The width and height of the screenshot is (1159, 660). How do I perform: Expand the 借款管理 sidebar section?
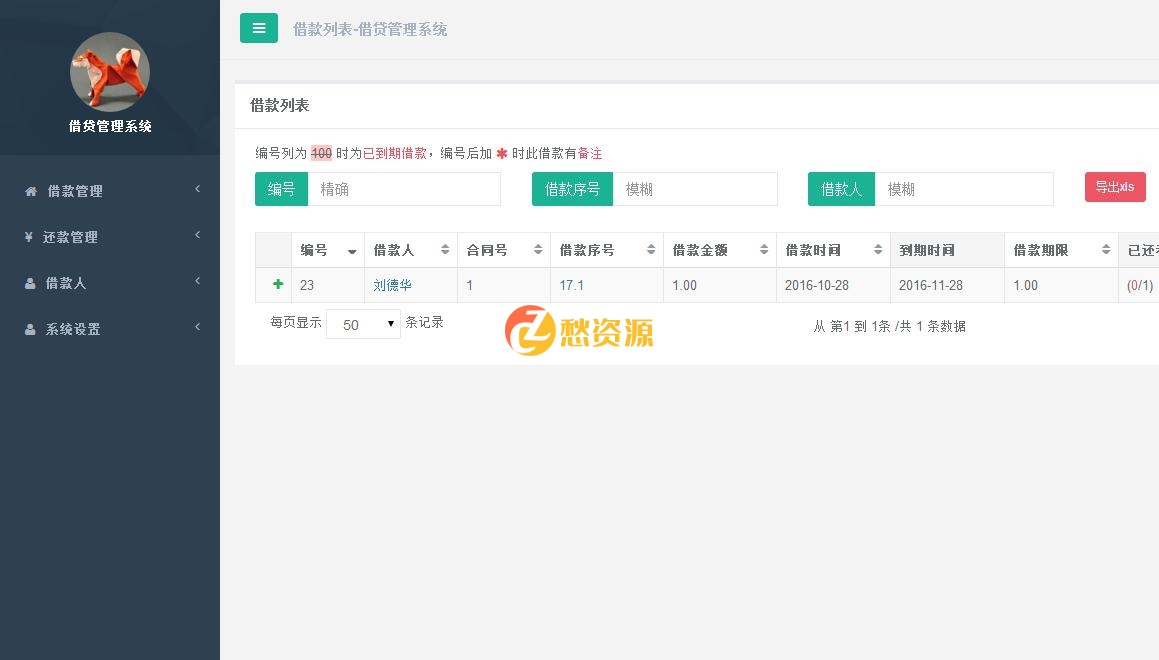coord(110,191)
